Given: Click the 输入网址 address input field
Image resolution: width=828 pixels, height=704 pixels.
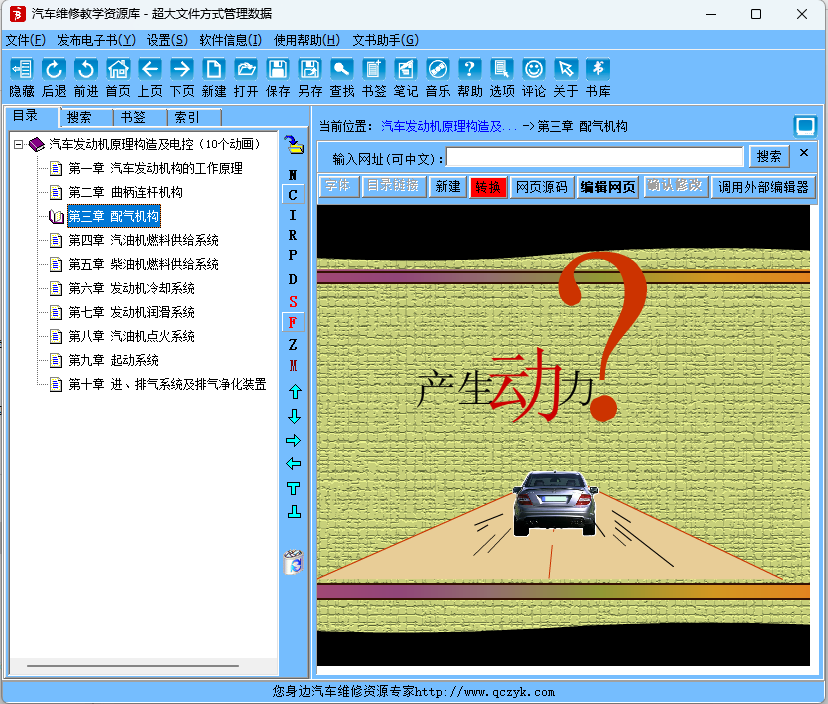Looking at the screenshot, I should 595,157.
